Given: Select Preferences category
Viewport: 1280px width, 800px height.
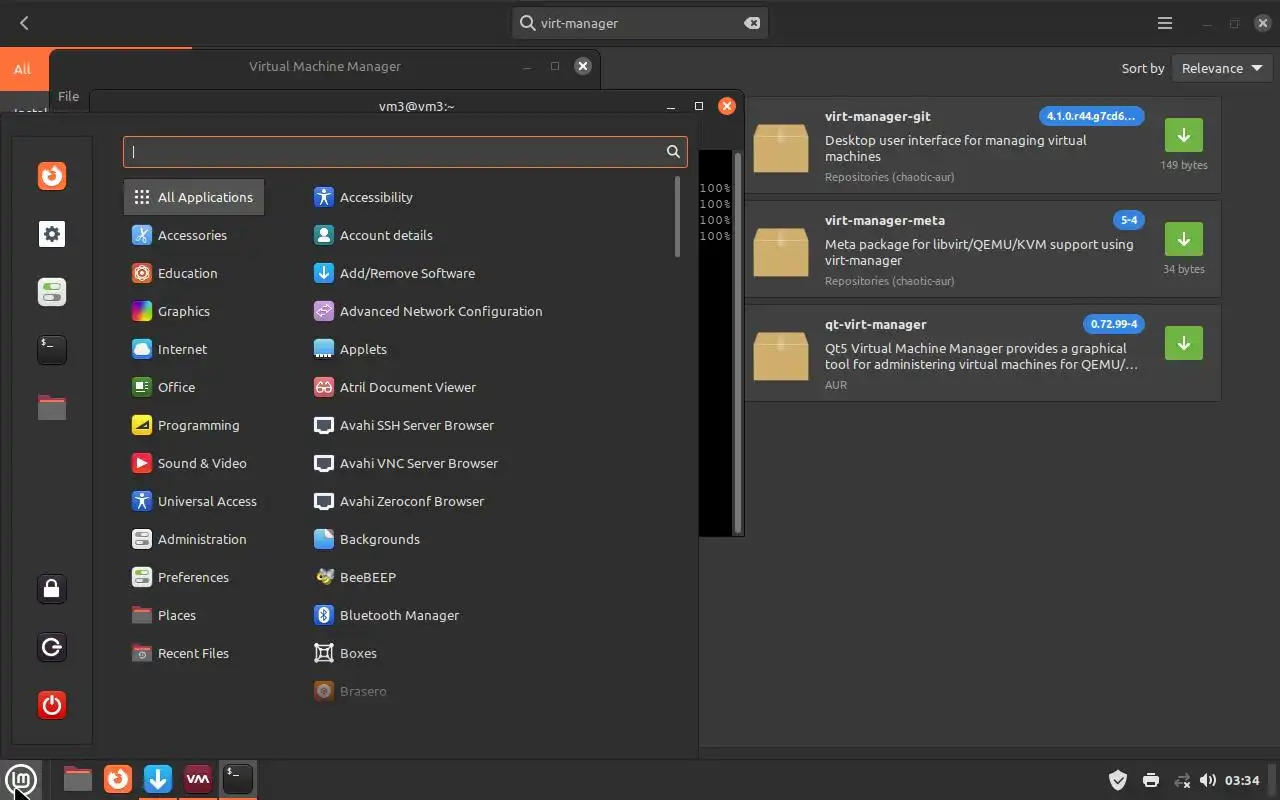Looking at the screenshot, I should 194,577.
